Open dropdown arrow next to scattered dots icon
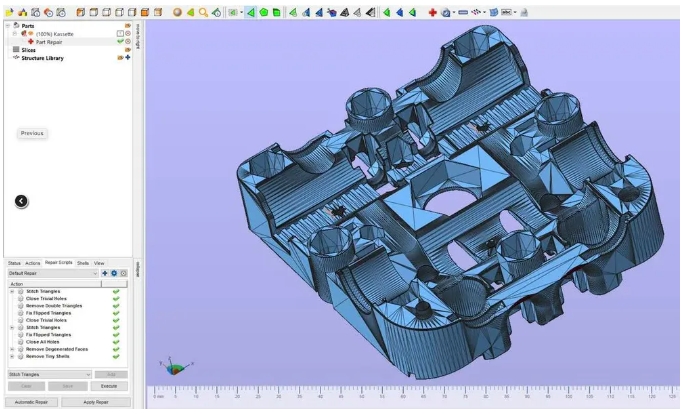This screenshot has height=414, width=683. click(x=484, y=12)
